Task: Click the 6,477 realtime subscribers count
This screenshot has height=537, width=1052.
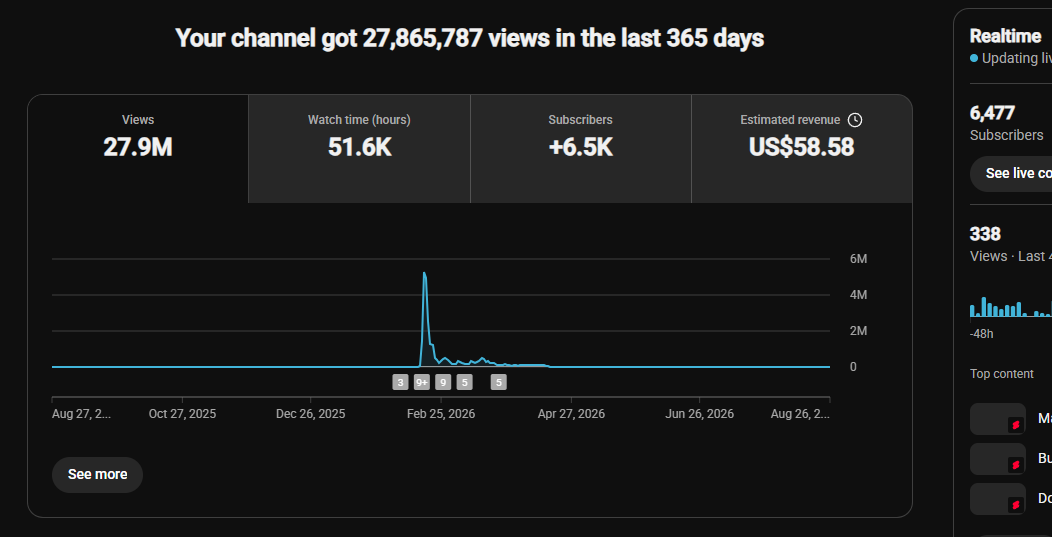Action: click(992, 113)
